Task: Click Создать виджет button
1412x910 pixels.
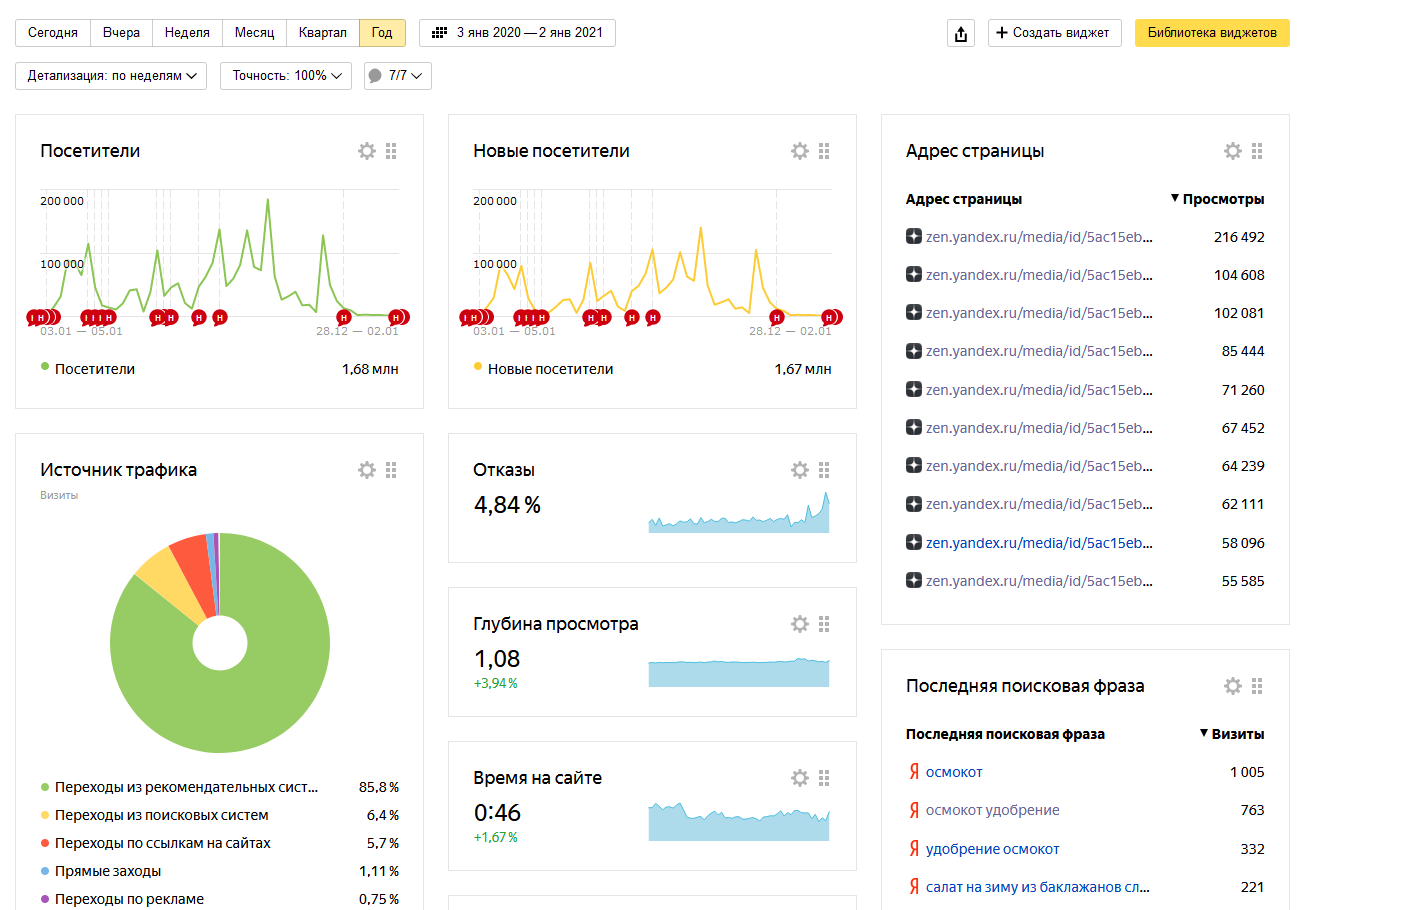Action: [1055, 33]
